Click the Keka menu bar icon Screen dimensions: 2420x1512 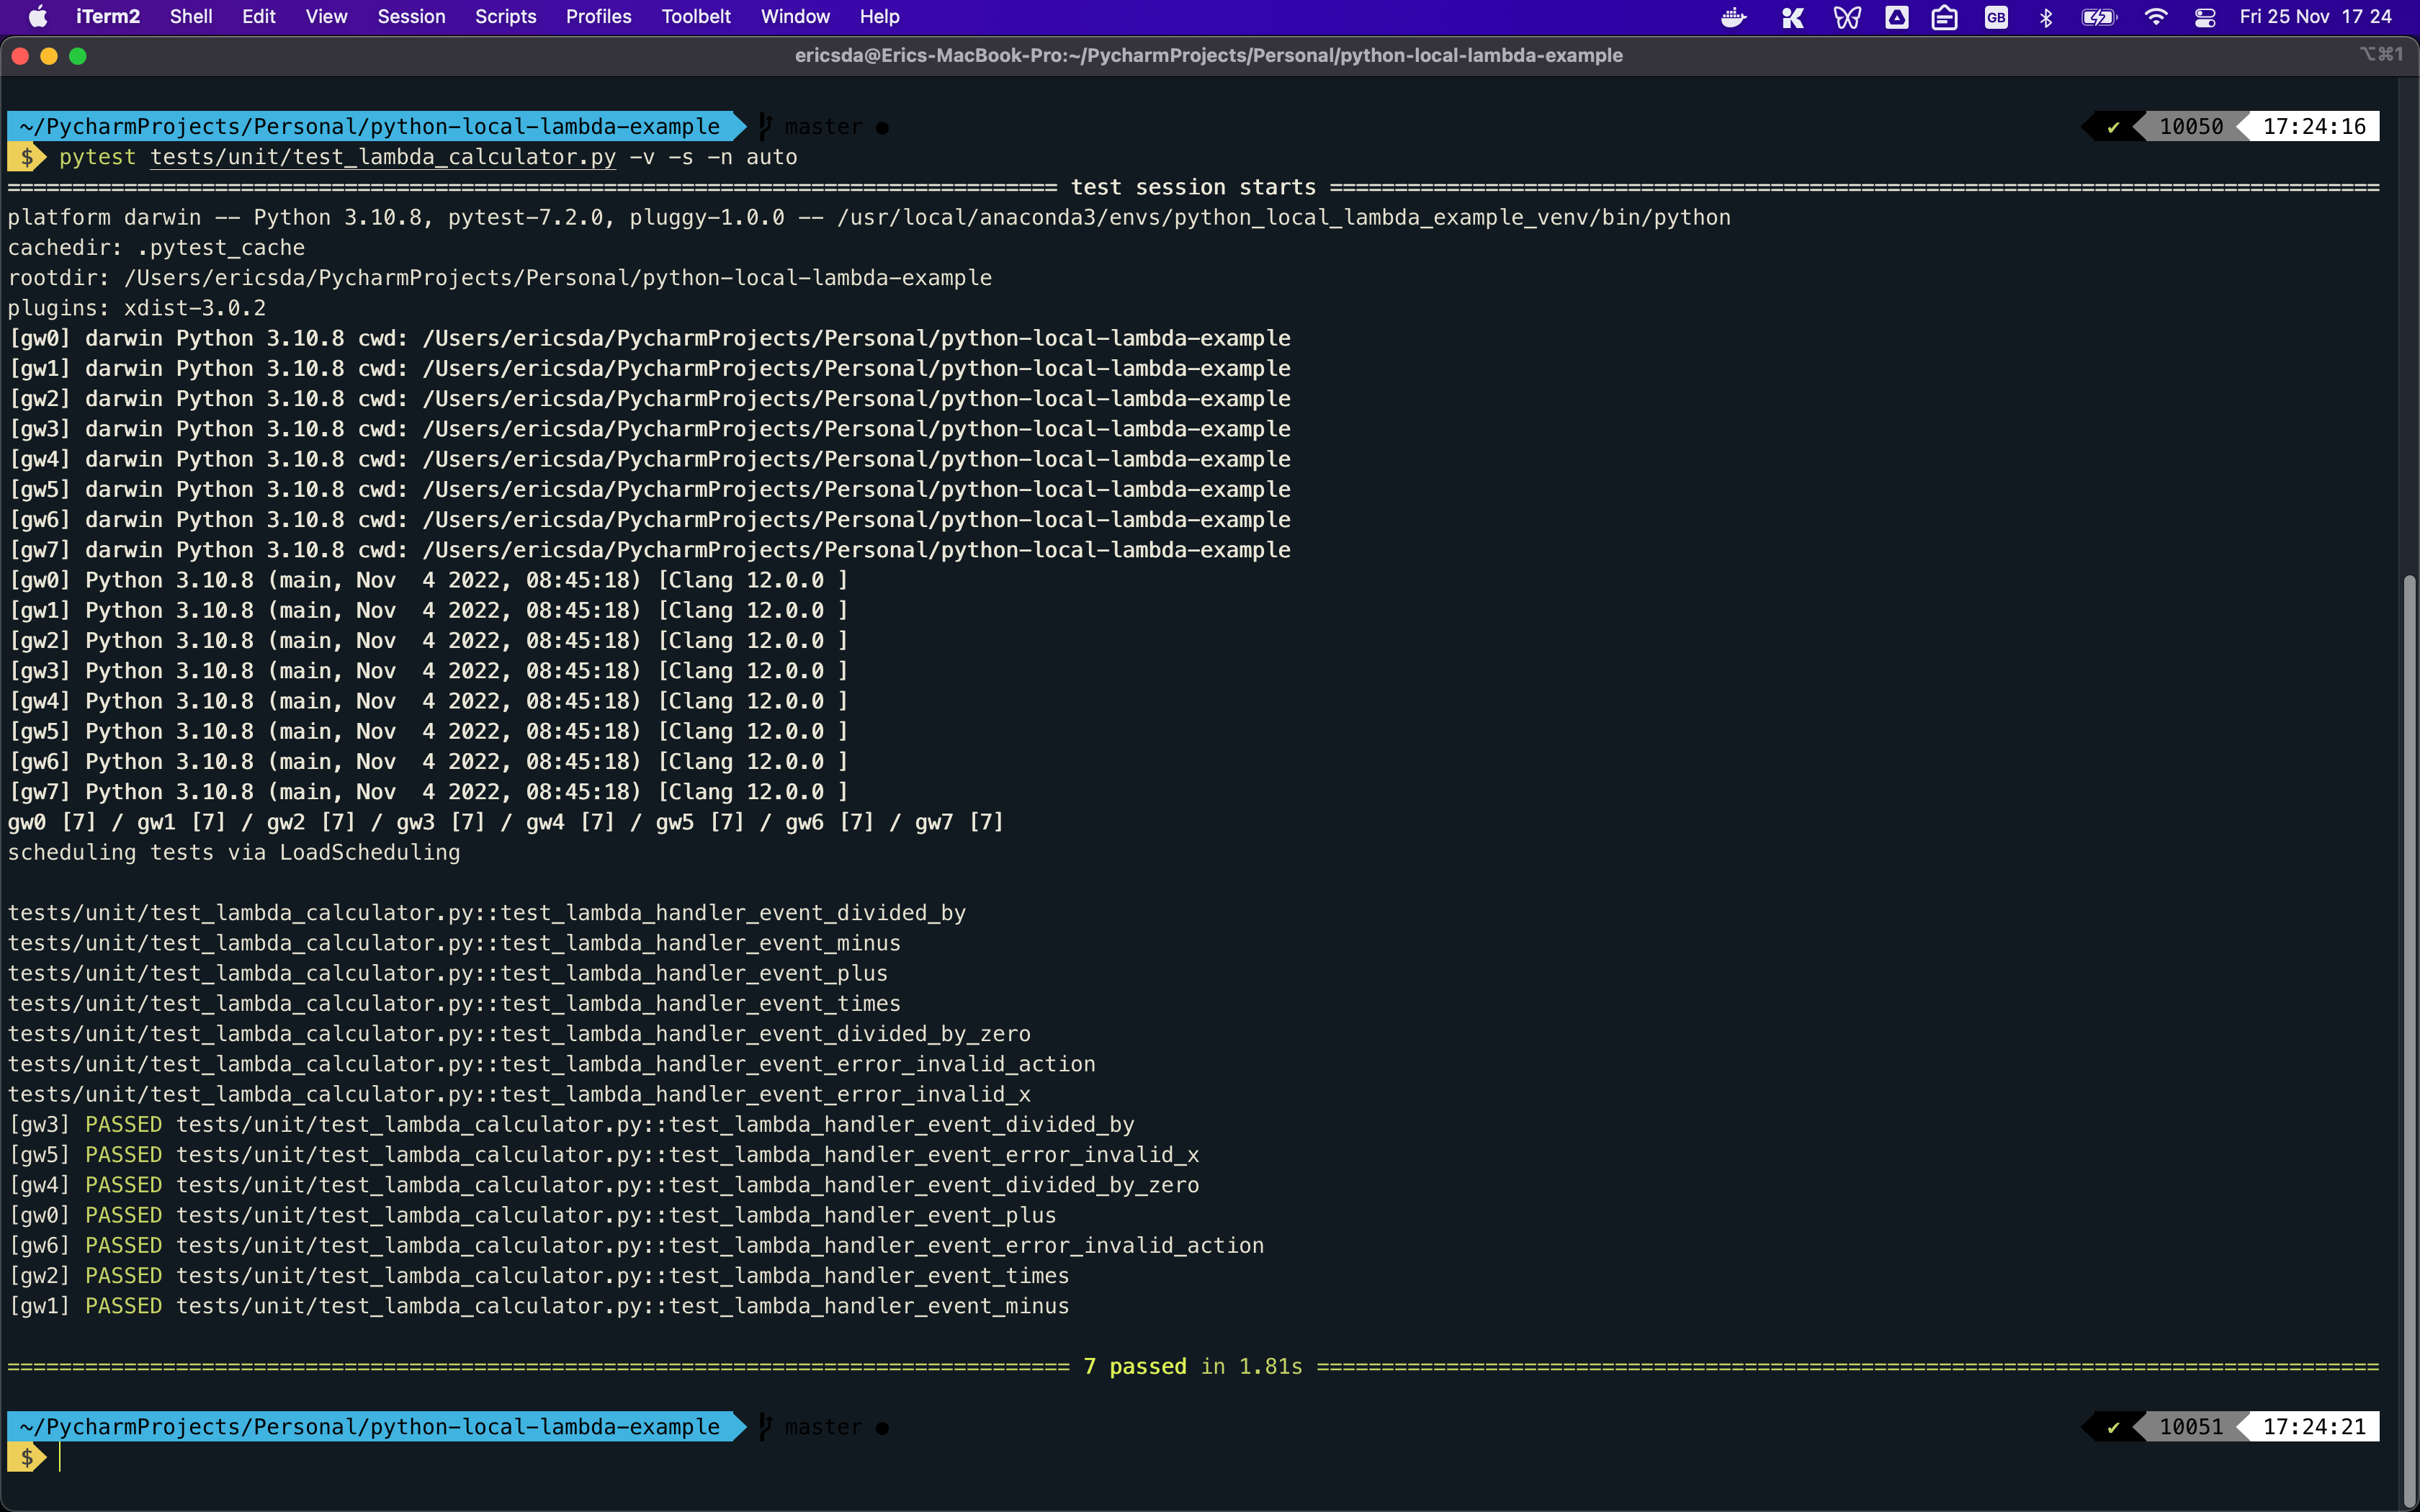click(1793, 17)
